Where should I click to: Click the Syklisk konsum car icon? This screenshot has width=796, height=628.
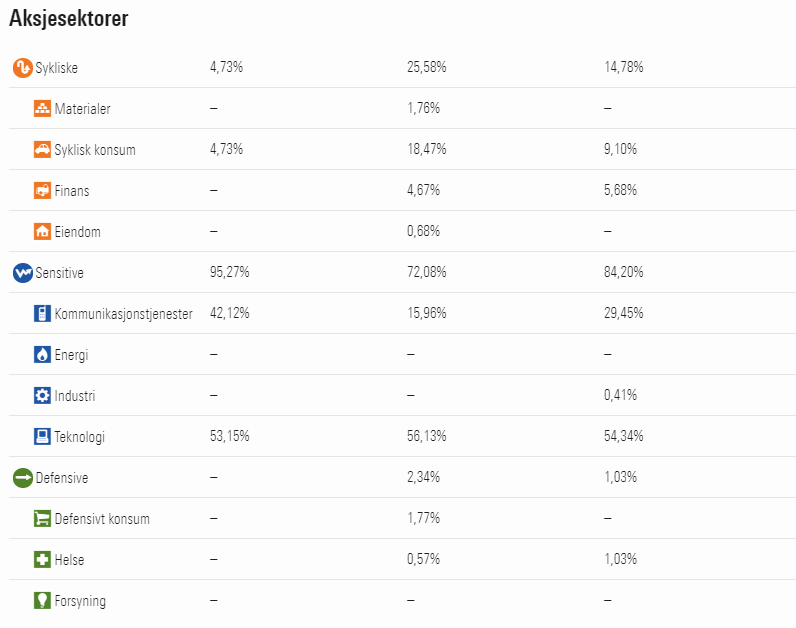[42, 150]
